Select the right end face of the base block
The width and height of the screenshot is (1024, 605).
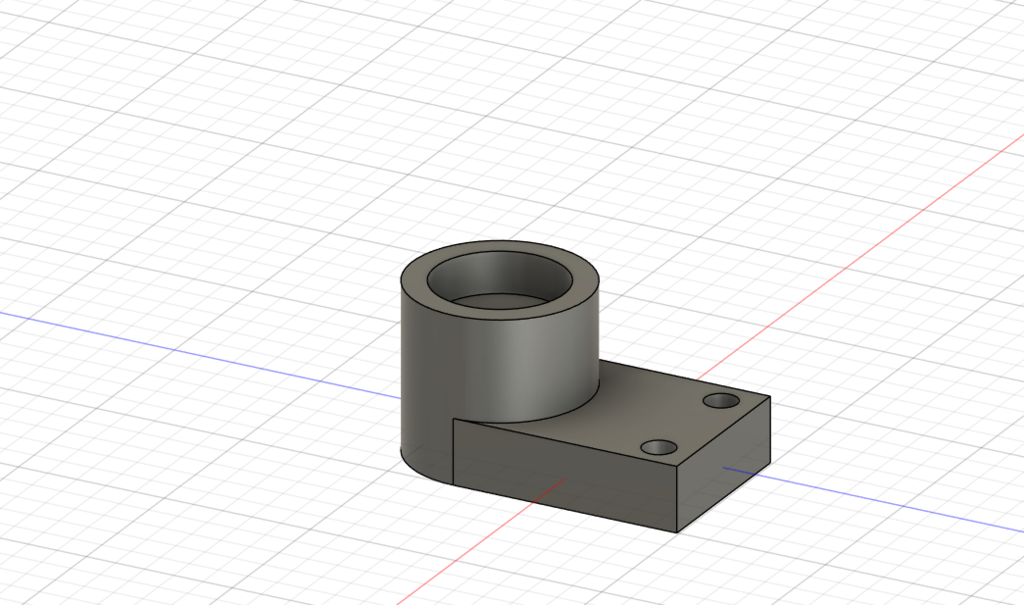coord(724,463)
